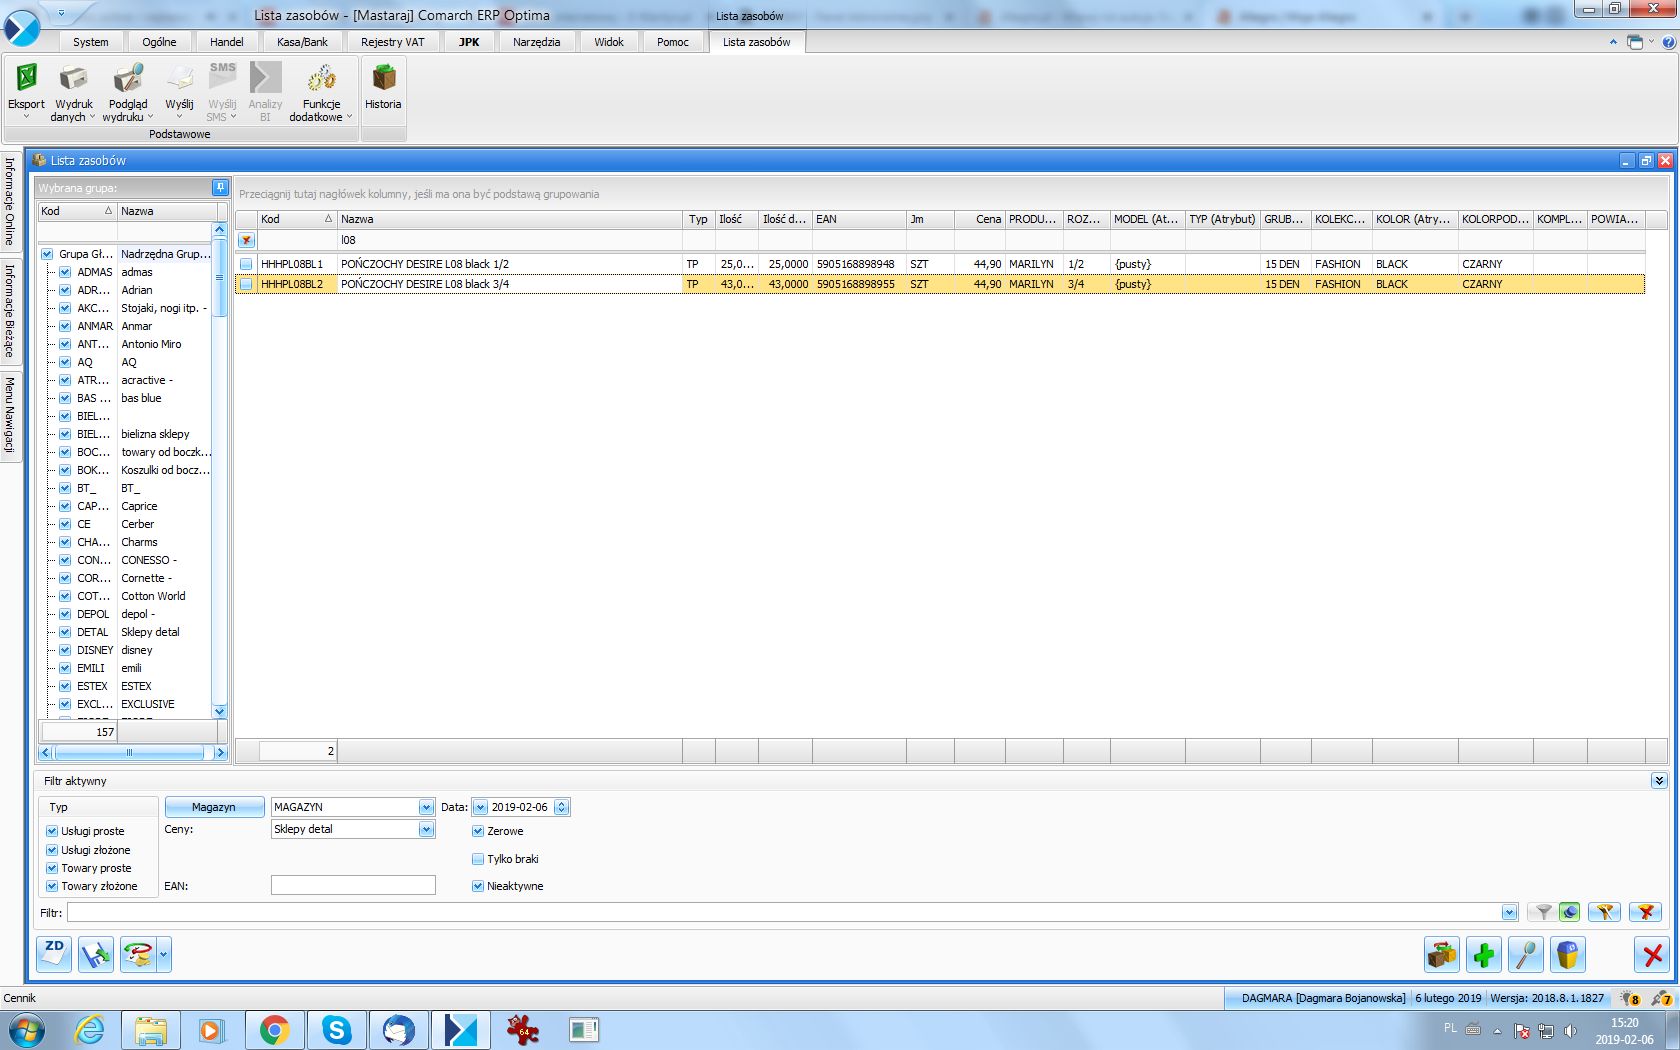The width and height of the screenshot is (1680, 1050).
Task: Toggle the Zerowe checkbox
Action: pyautogui.click(x=478, y=831)
